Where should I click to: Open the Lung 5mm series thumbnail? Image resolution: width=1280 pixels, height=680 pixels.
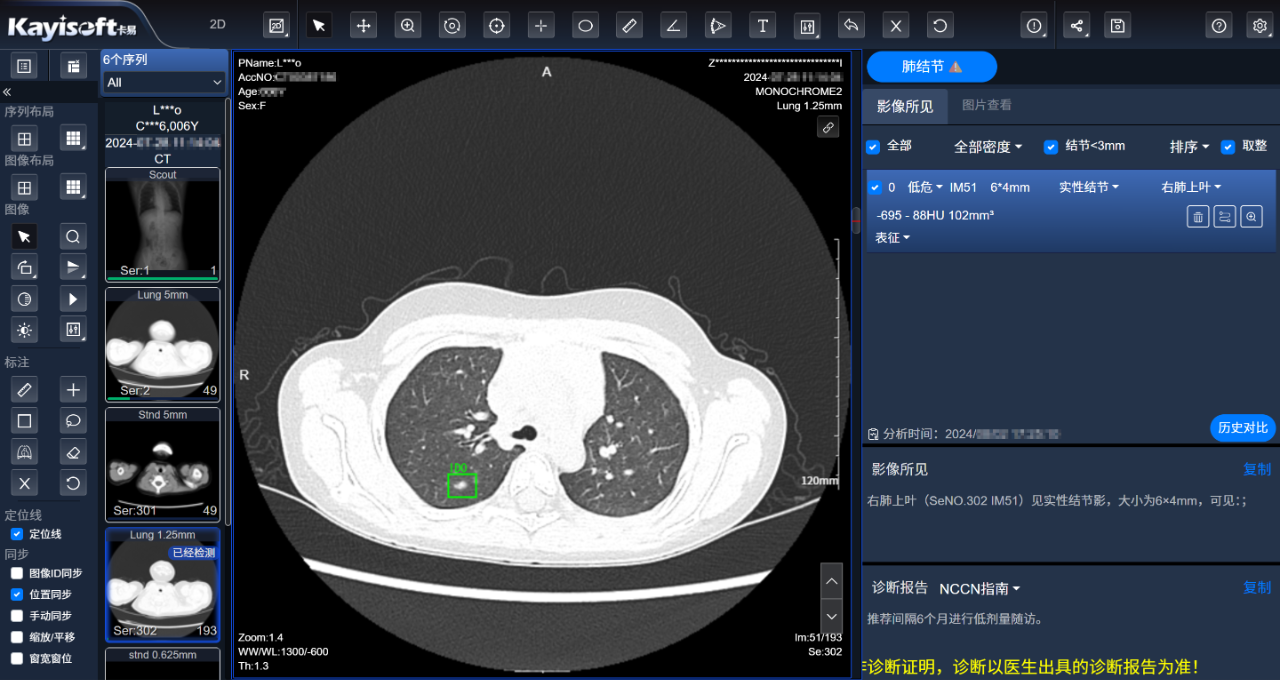[x=162, y=343]
